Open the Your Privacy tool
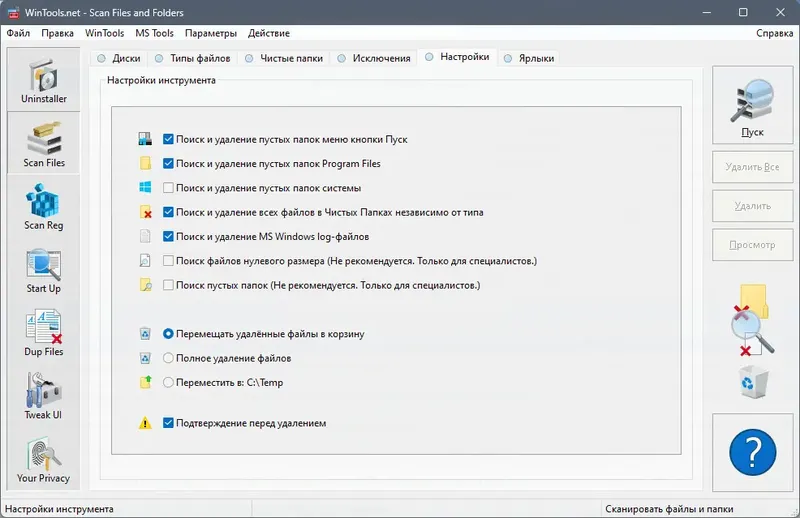 click(x=43, y=460)
